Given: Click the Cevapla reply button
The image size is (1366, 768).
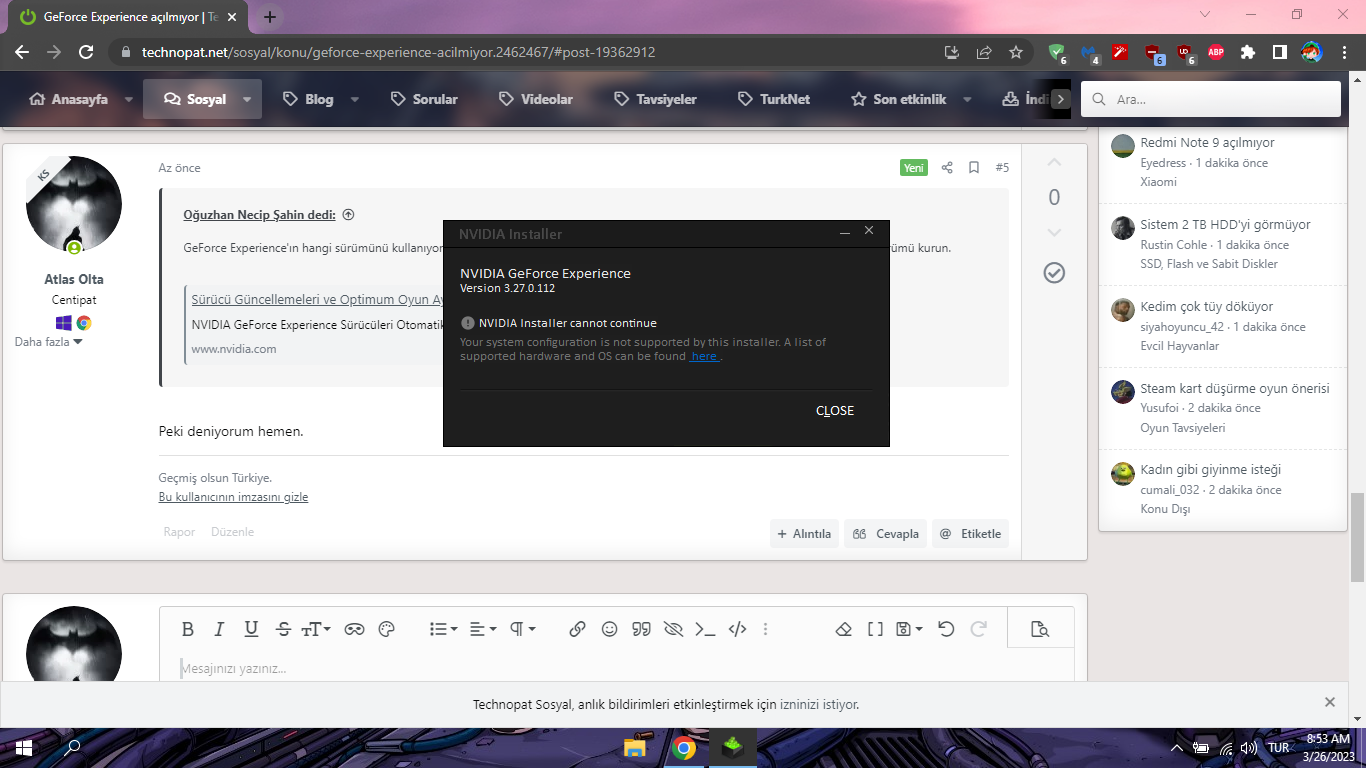Looking at the screenshot, I should click(886, 534).
